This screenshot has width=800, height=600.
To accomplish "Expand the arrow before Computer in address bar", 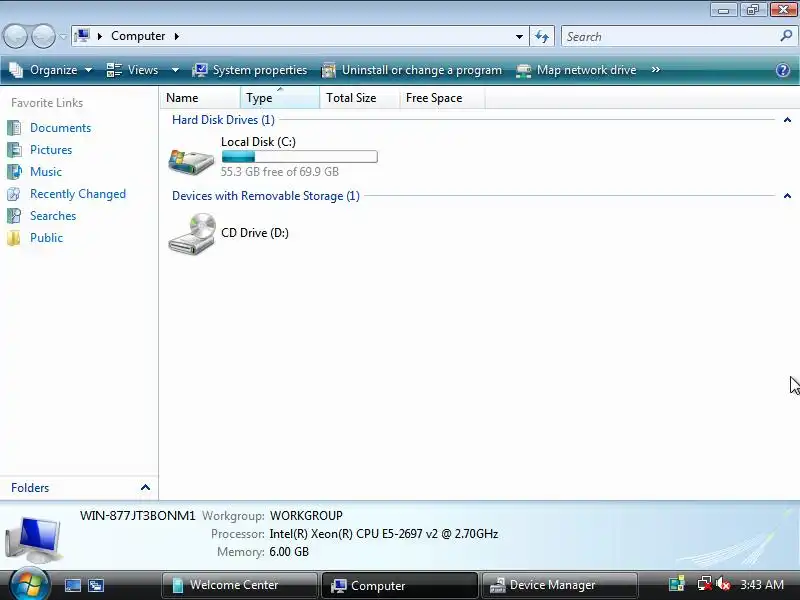I will [x=100, y=36].
